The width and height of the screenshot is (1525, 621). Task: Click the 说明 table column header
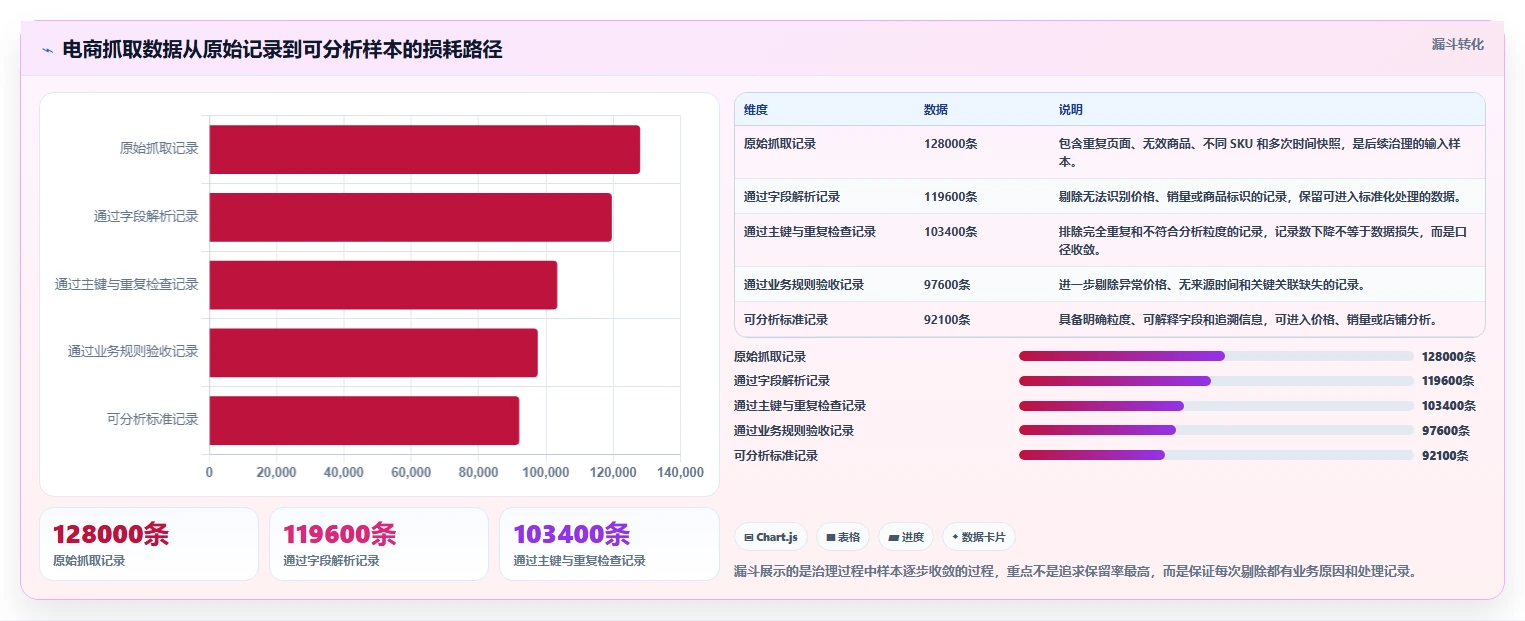pos(1071,109)
